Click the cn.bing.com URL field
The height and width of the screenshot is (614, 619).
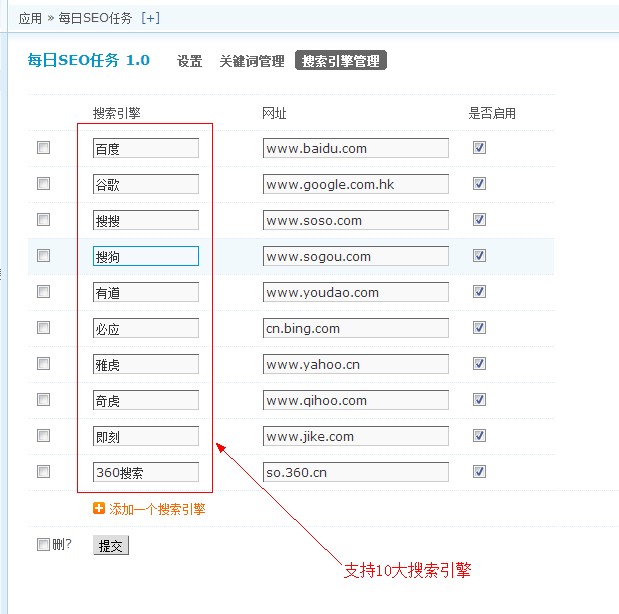click(356, 328)
